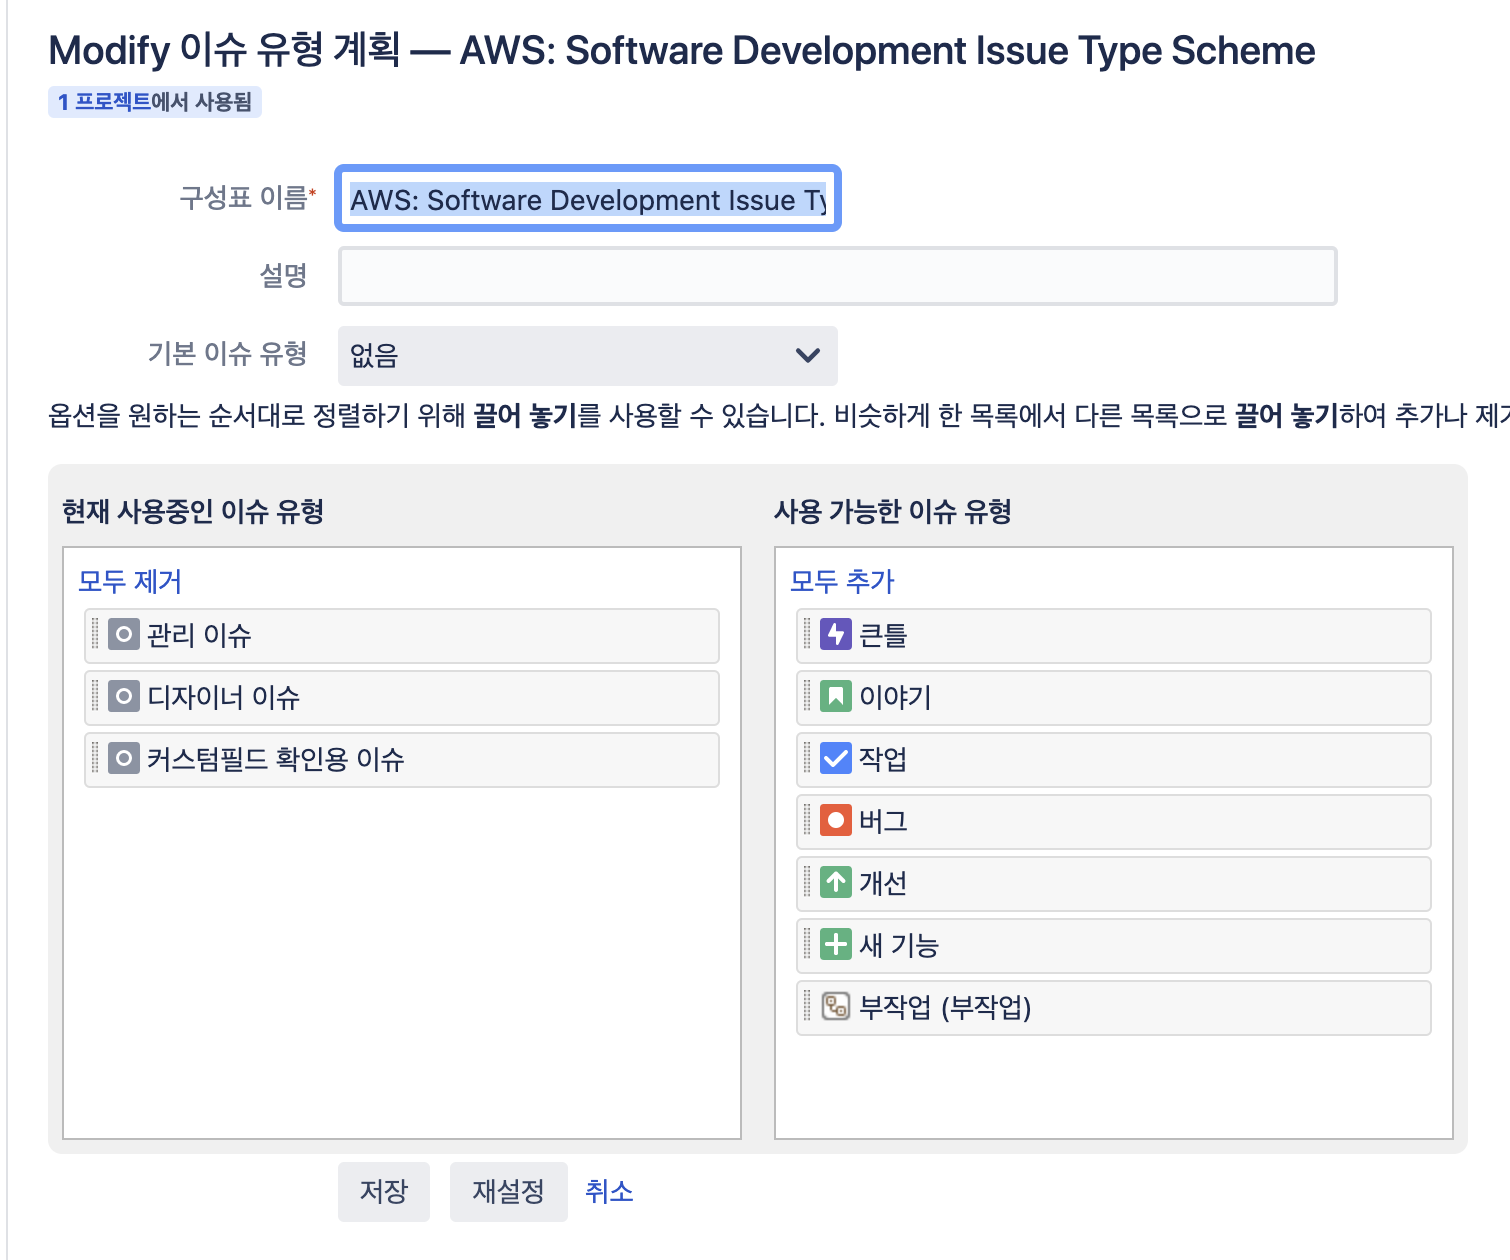Grab the drag handle of 새 기능
1510x1260 pixels.
pos(807,944)
